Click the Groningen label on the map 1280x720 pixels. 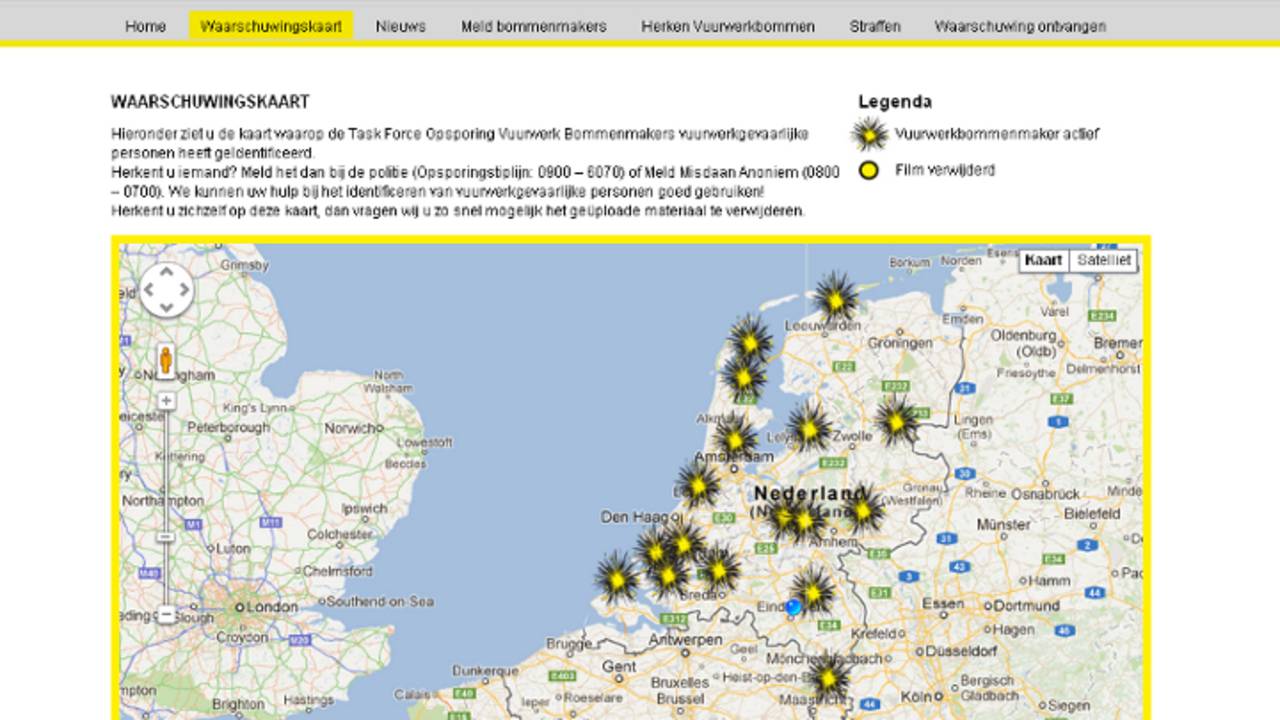[899, 342]
